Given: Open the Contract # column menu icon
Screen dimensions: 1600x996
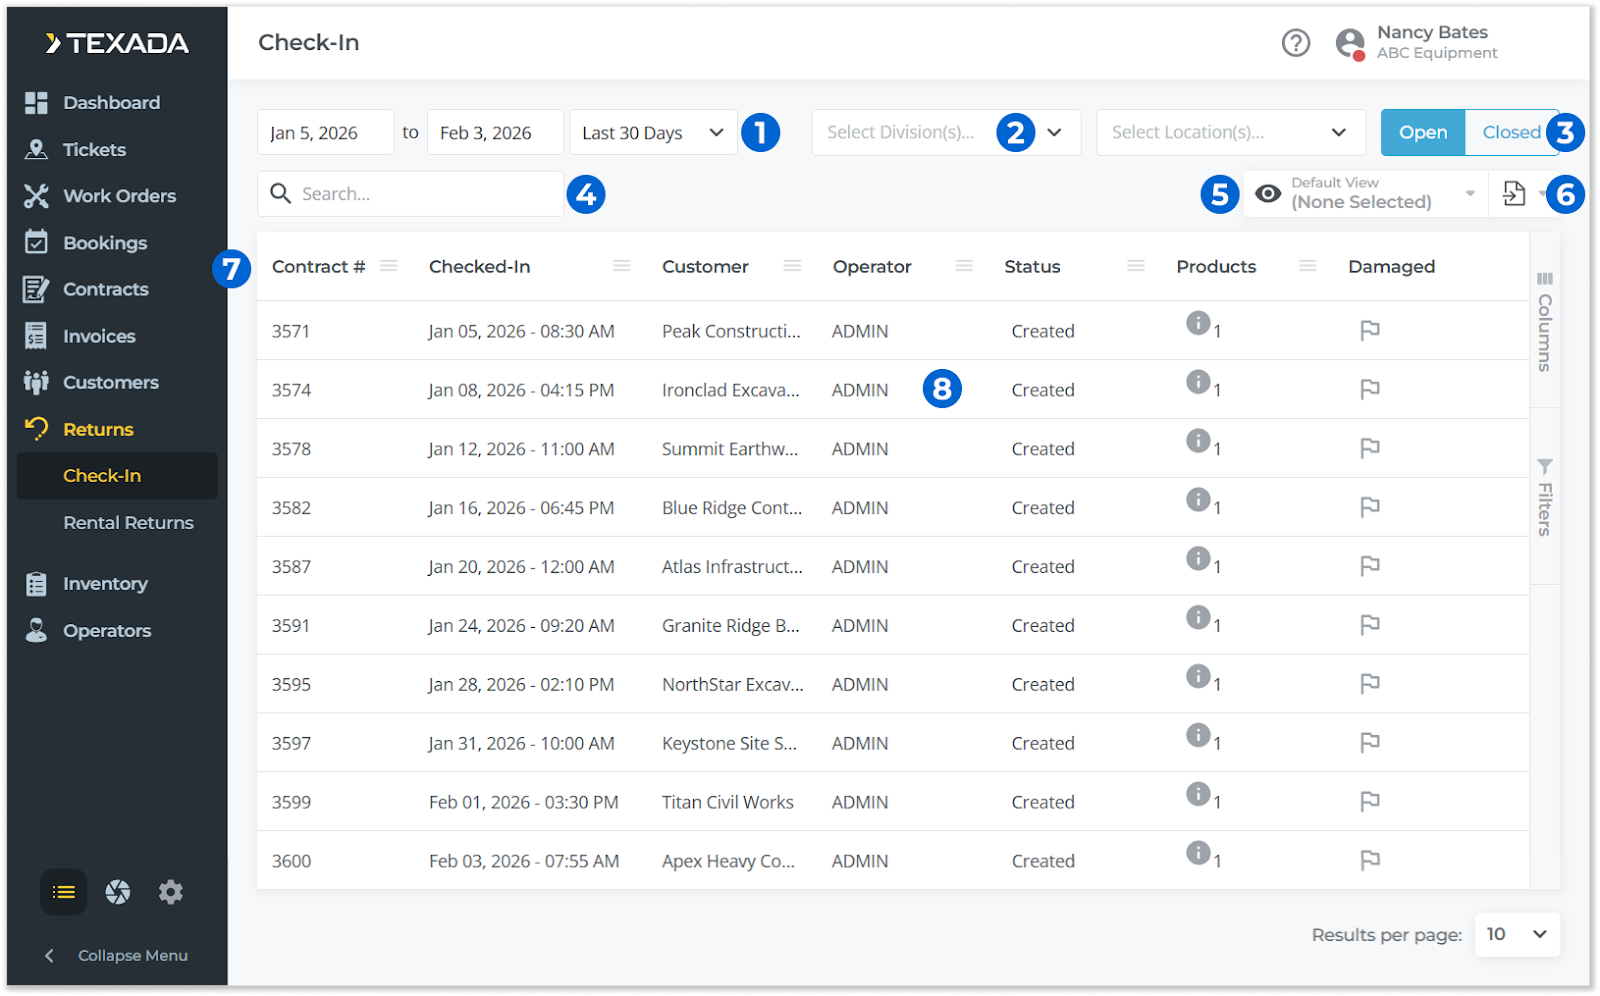Looking at the screenshot, I should pos(389,266).
